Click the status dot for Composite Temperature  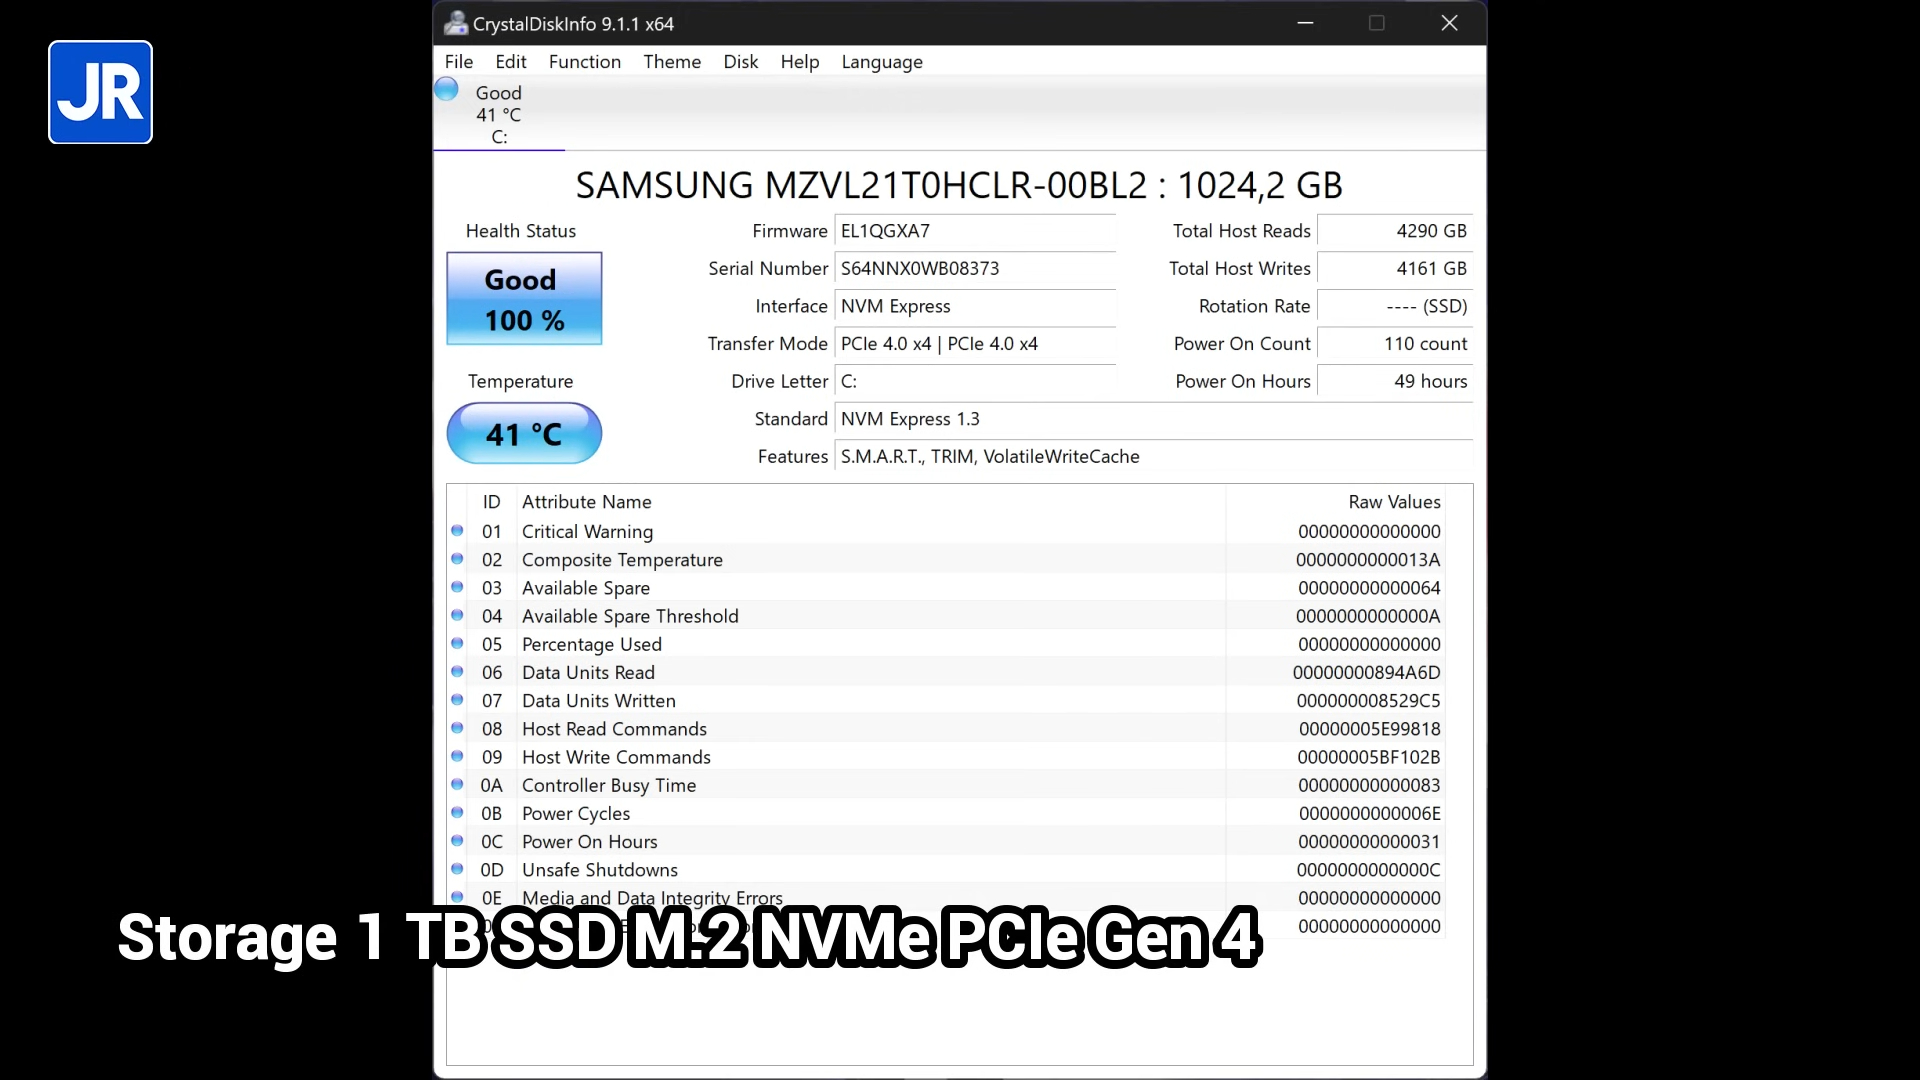click(x=457, y=559)
